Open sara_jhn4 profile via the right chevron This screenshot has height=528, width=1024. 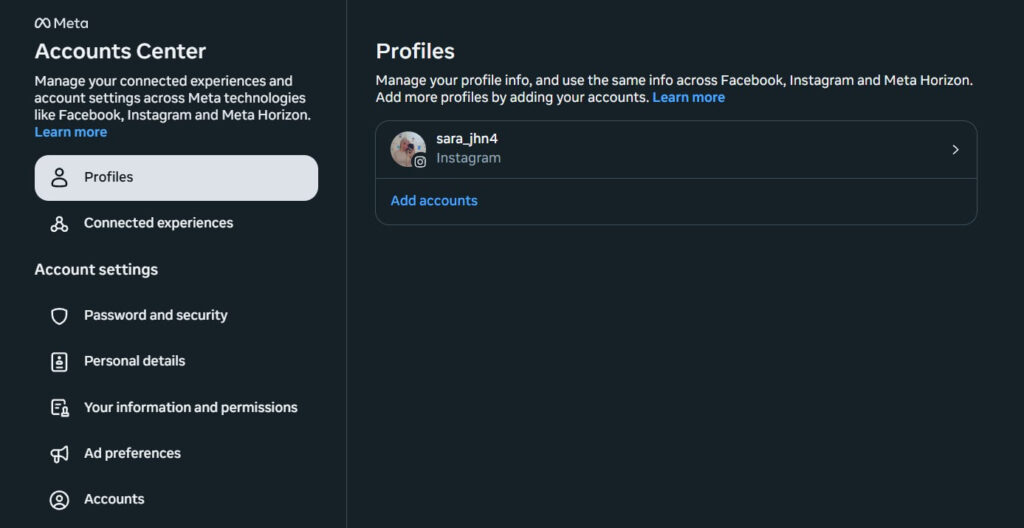[x=955, y=150]
